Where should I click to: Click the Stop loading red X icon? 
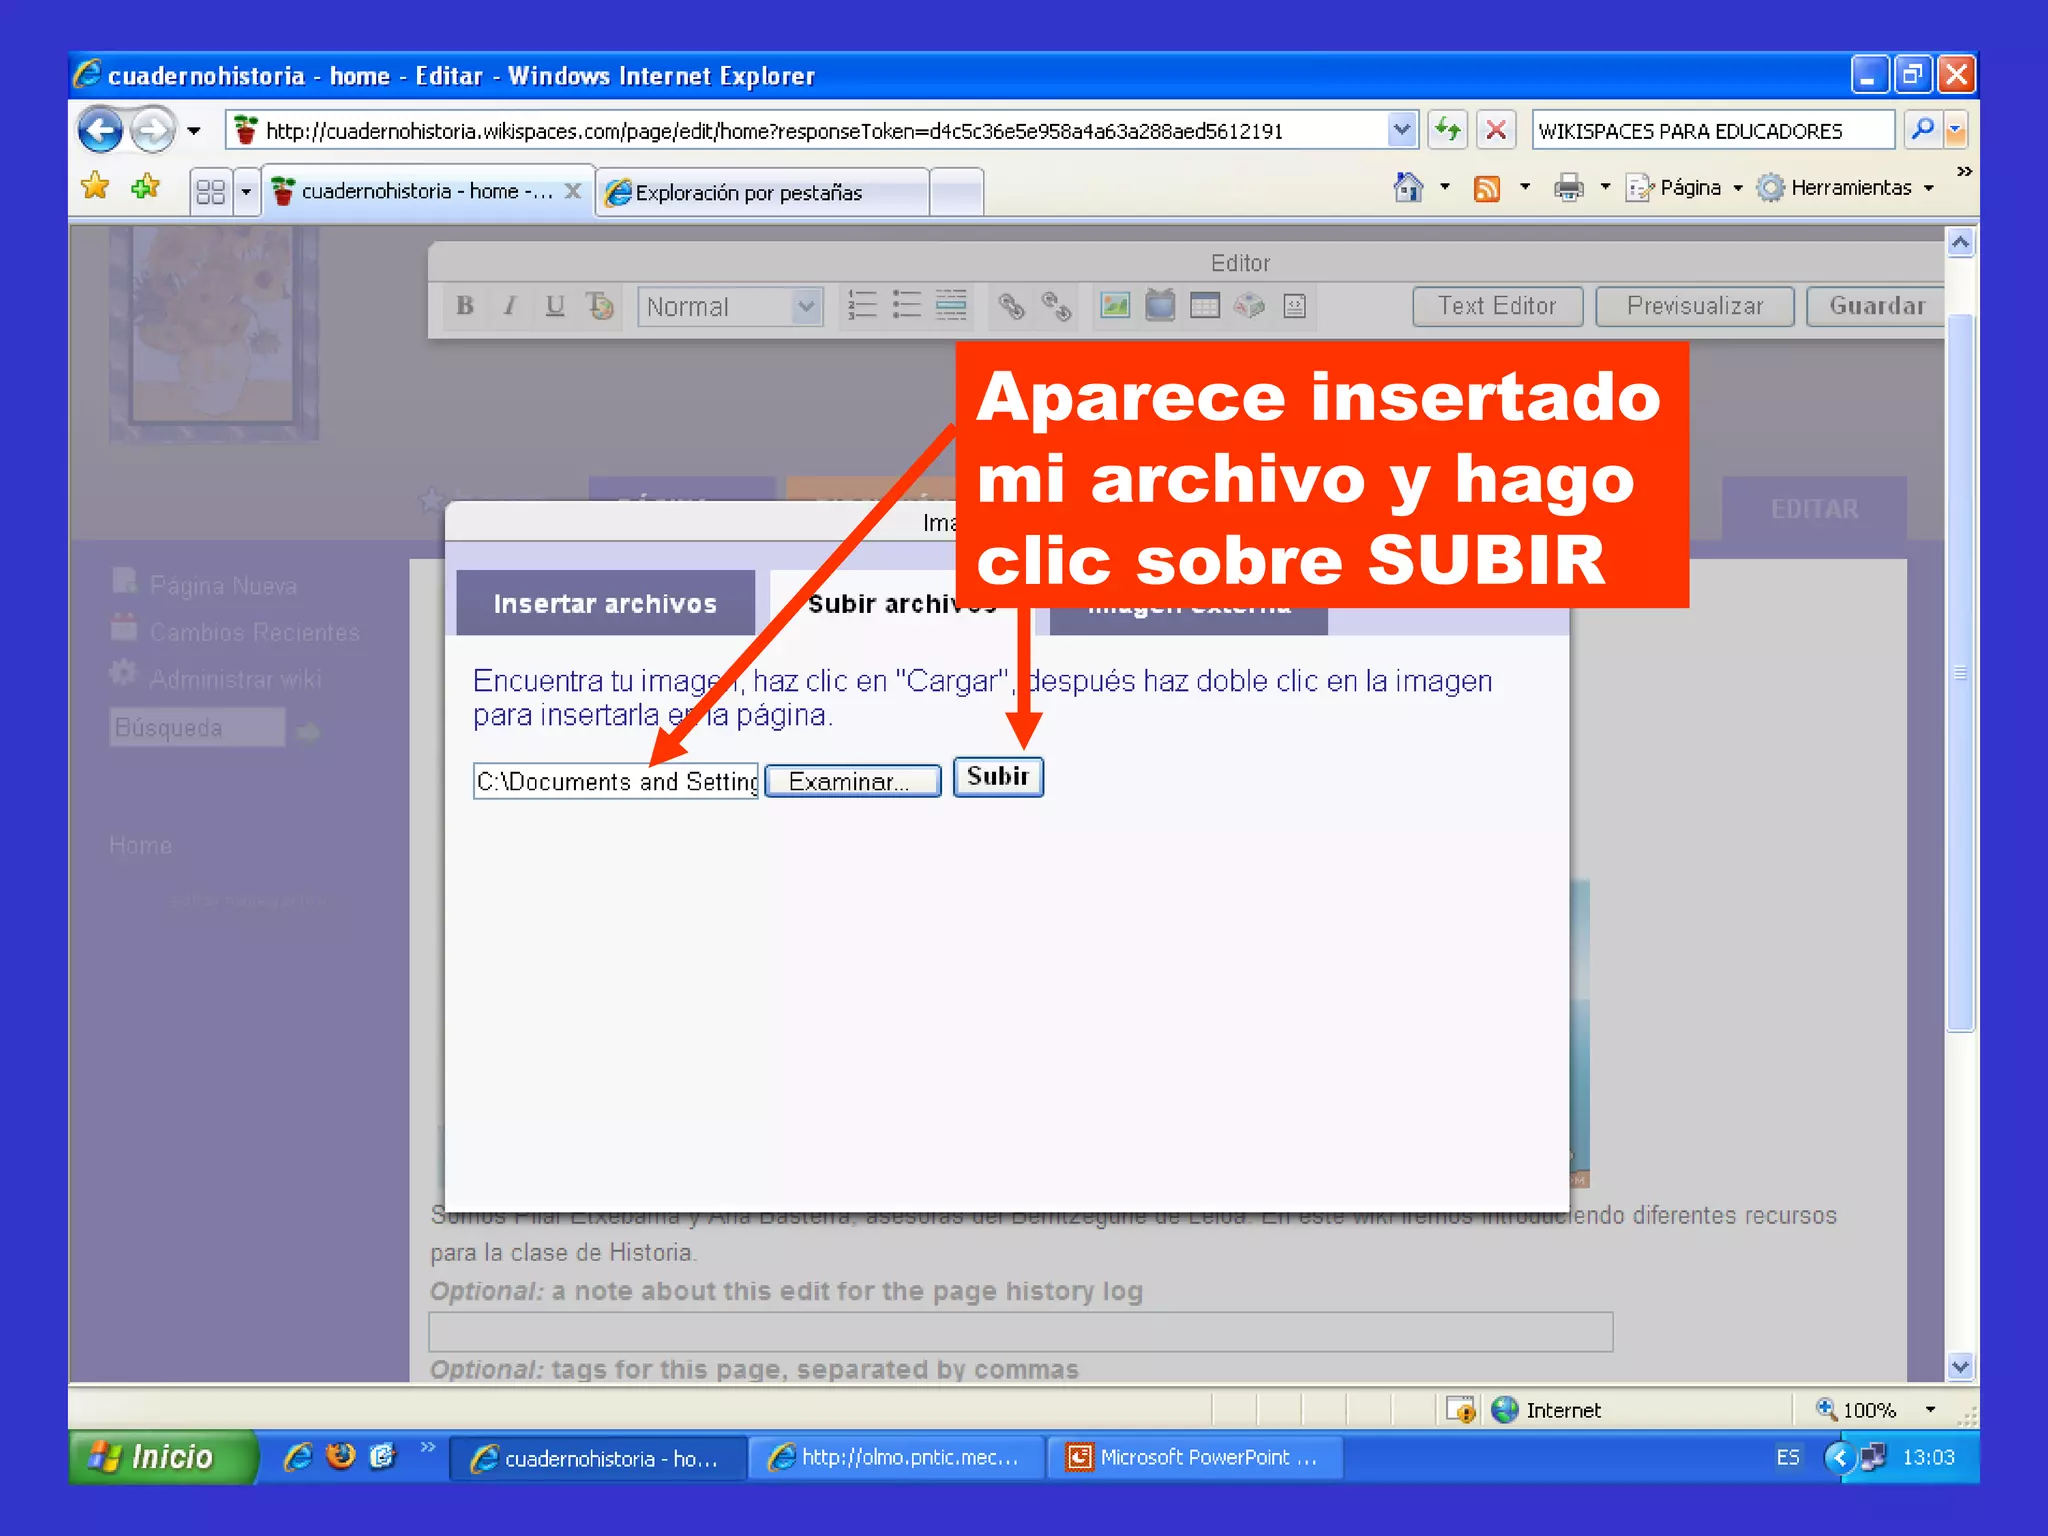click(x=1496, y=130)
